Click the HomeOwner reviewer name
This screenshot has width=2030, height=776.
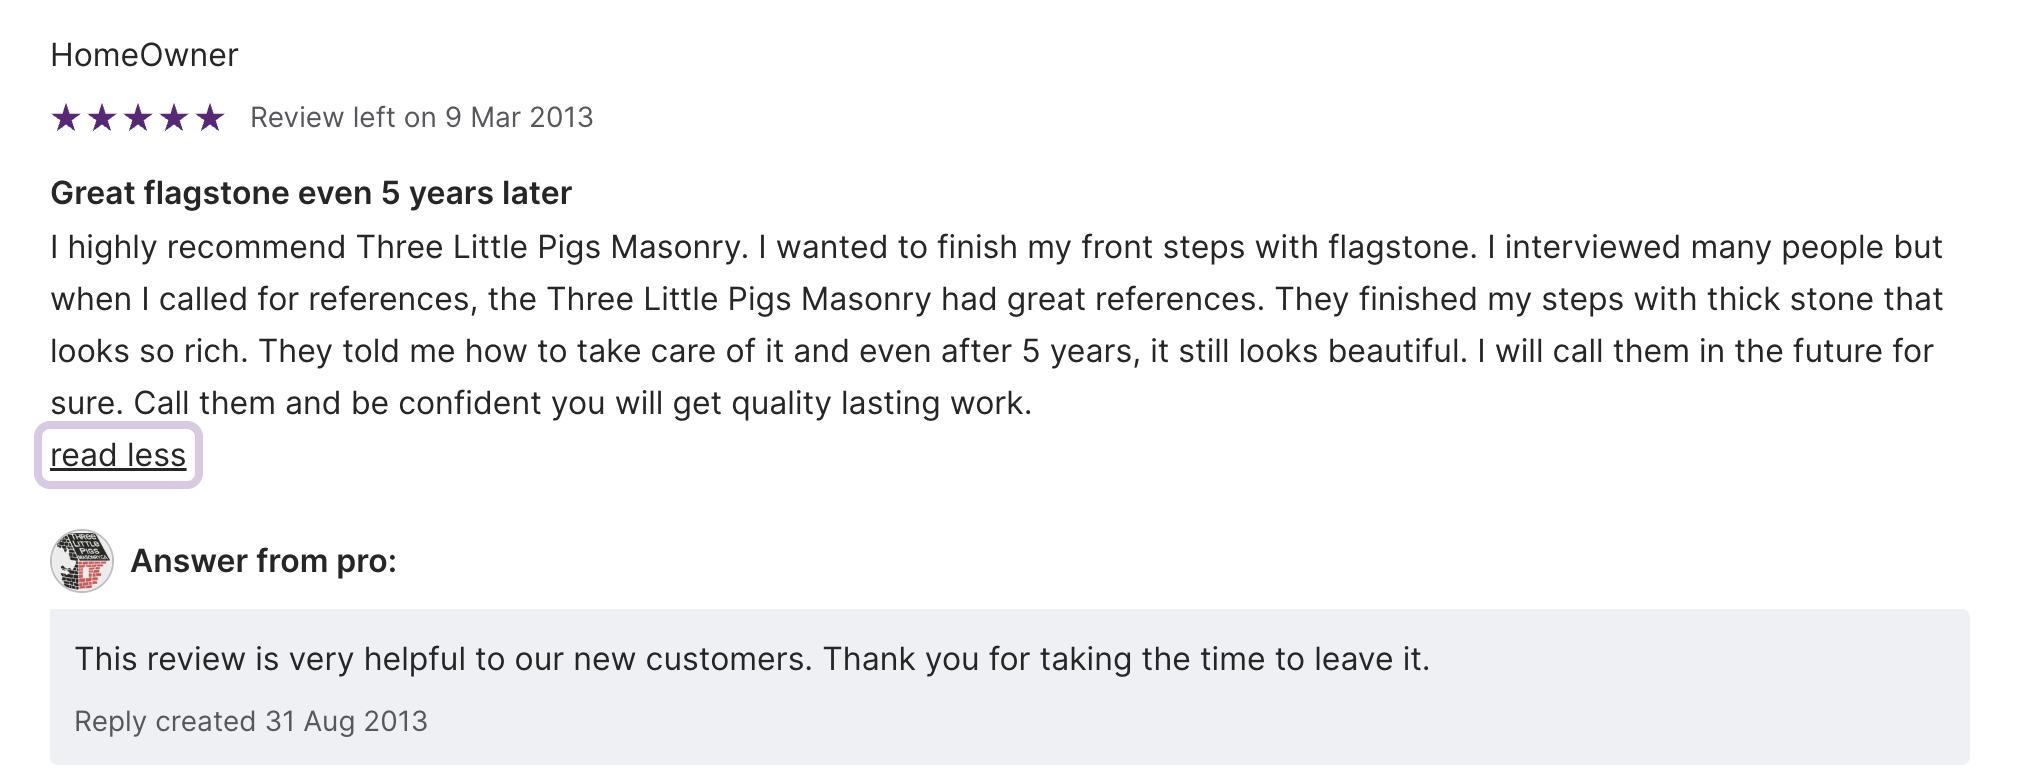point(144,55)
